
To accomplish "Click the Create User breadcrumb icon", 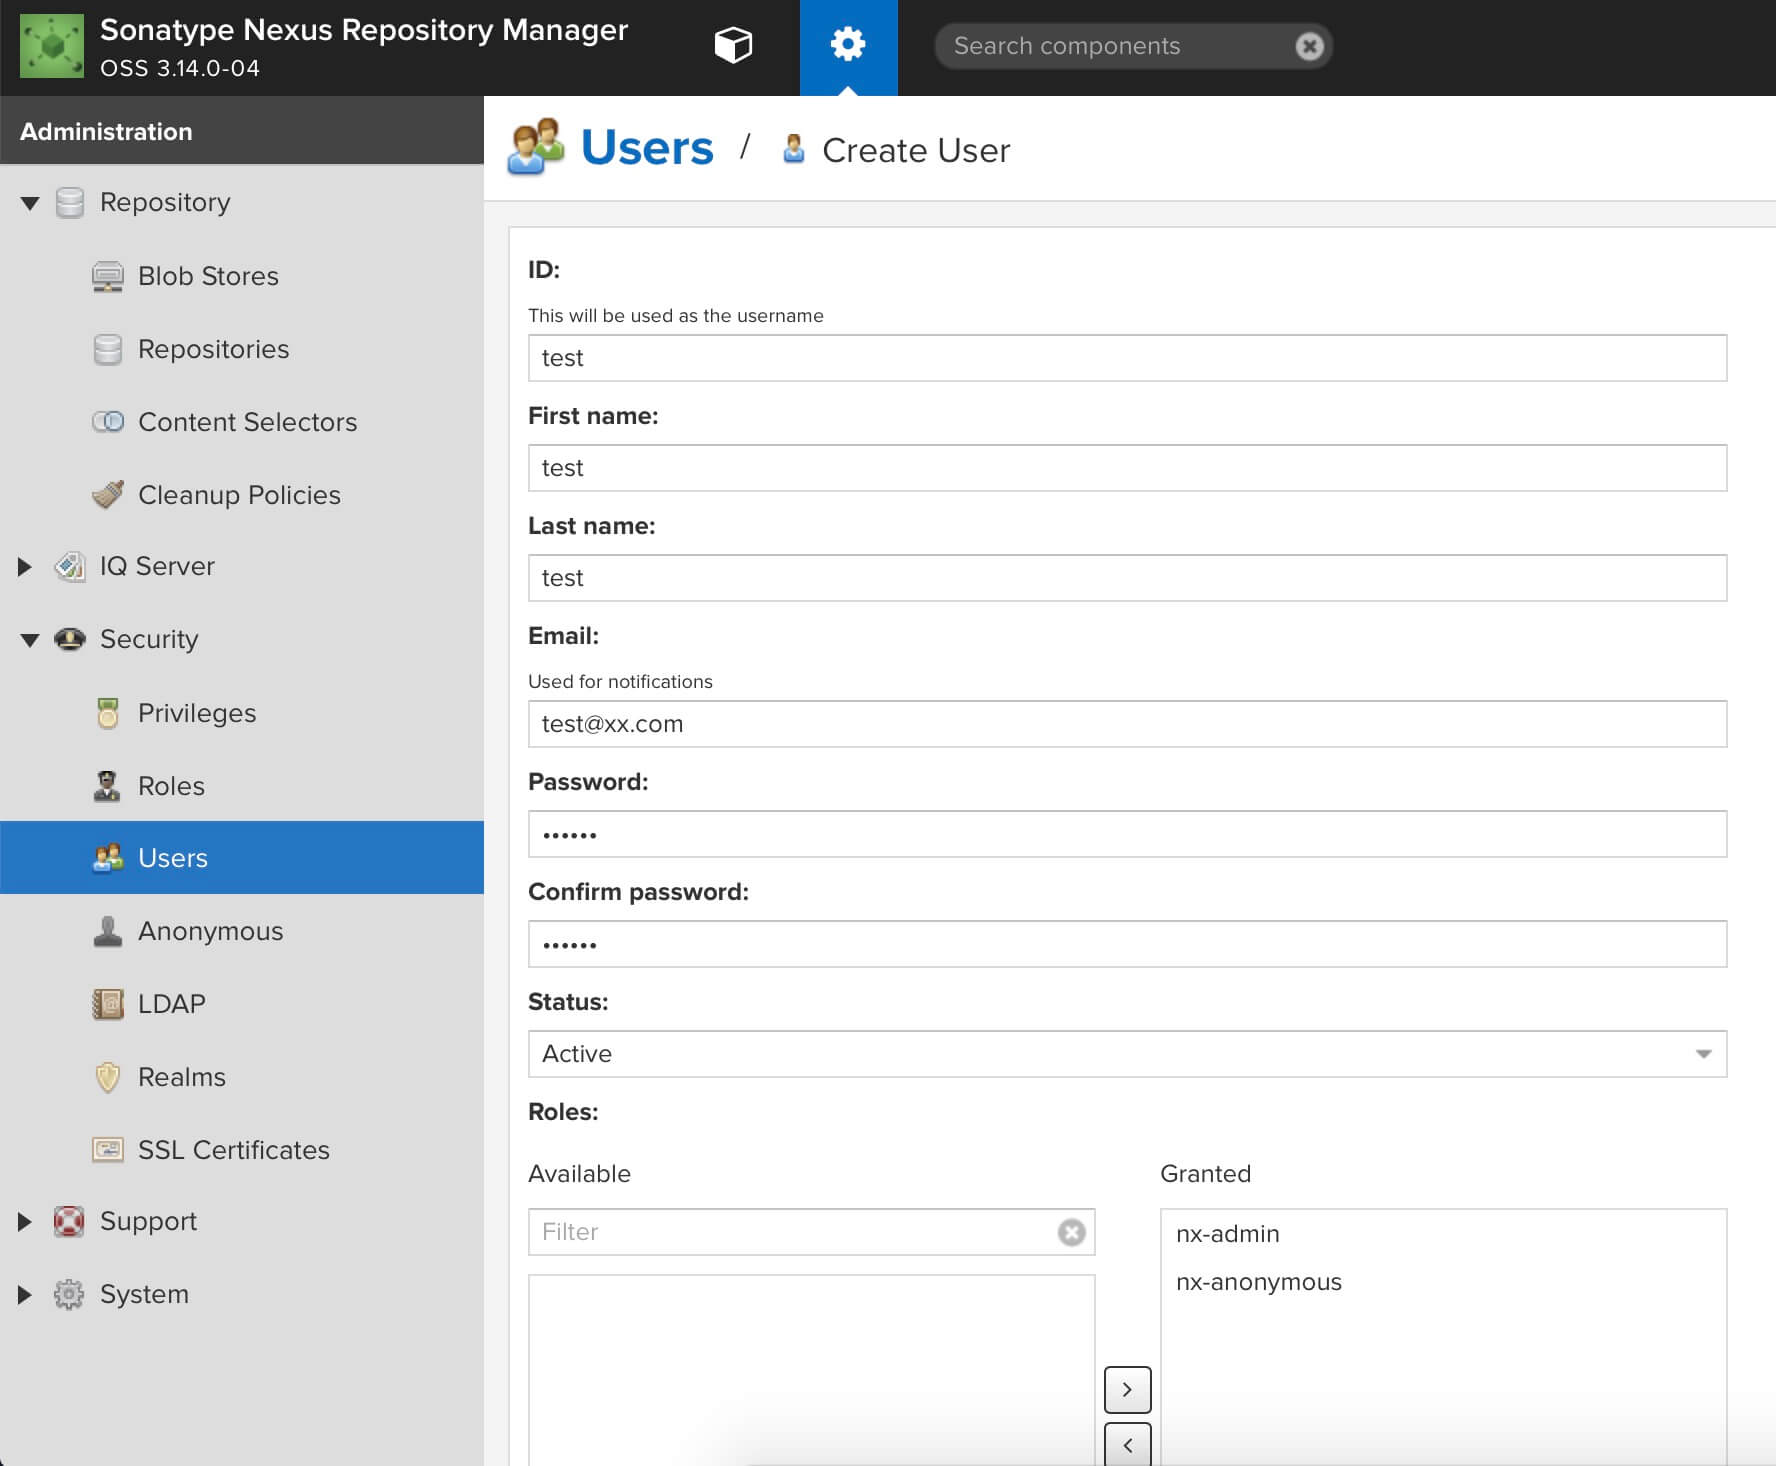I will click(794, 149).
